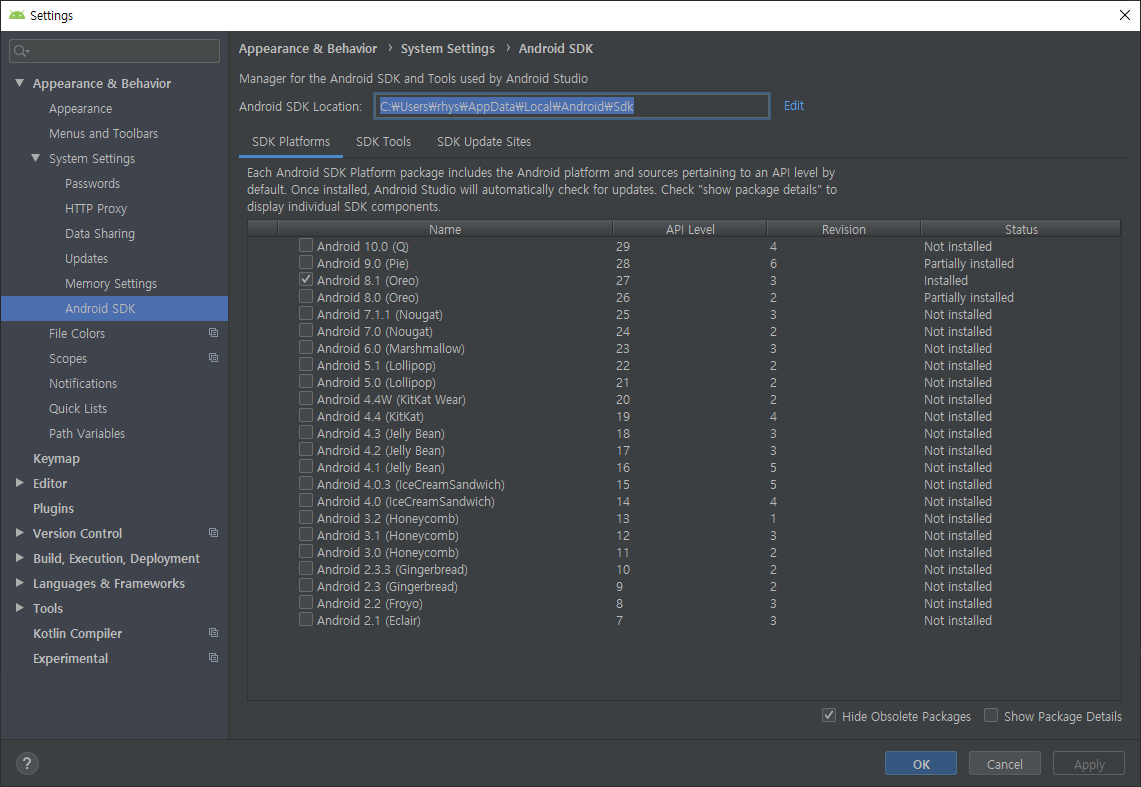Click the help question mark icon

pyautogui.click(x=27, y=763)
